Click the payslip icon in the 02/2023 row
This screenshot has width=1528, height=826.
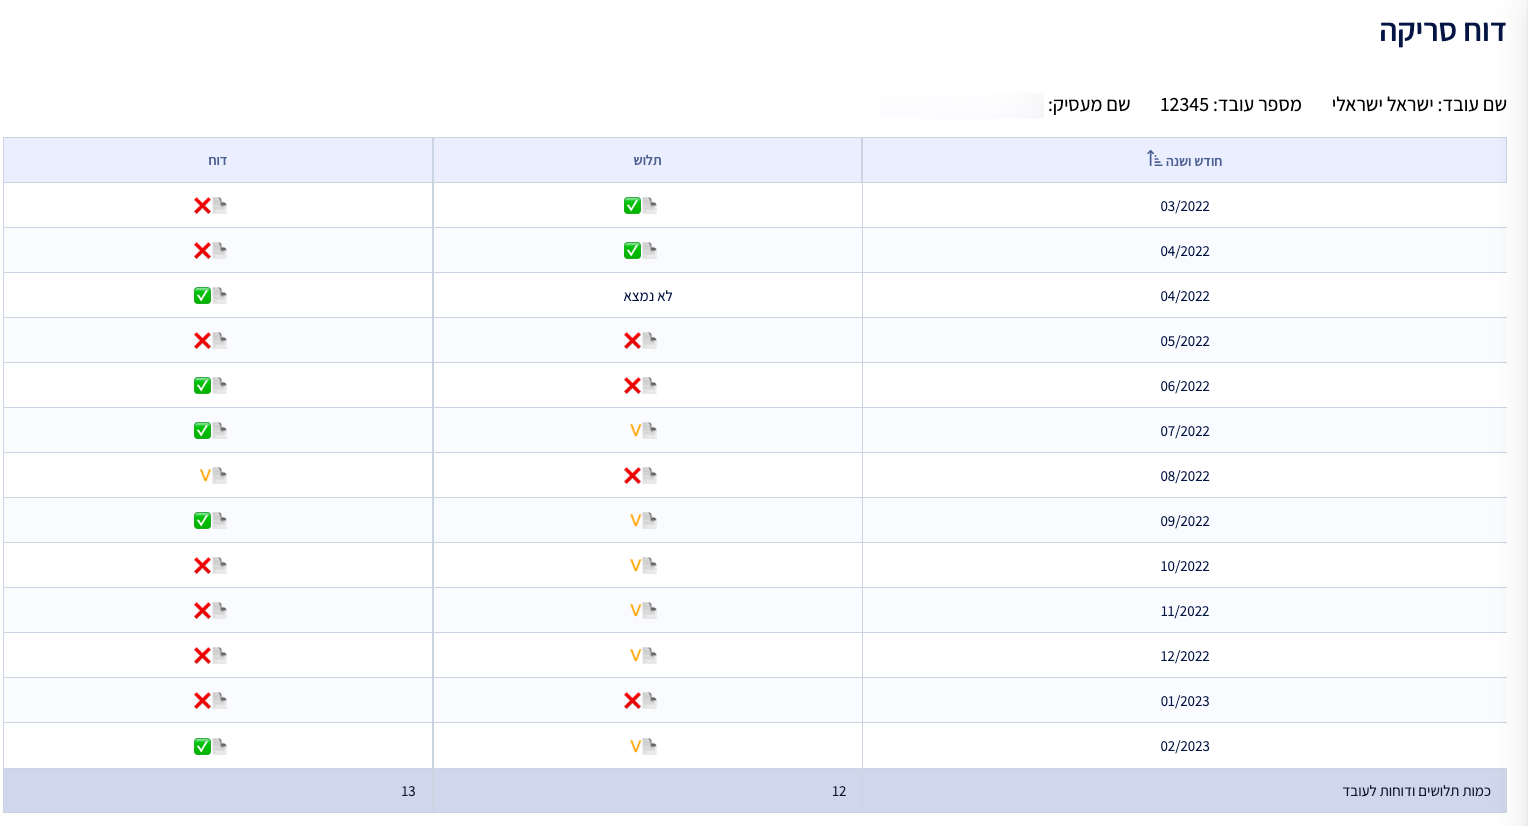tap(642, 746)
